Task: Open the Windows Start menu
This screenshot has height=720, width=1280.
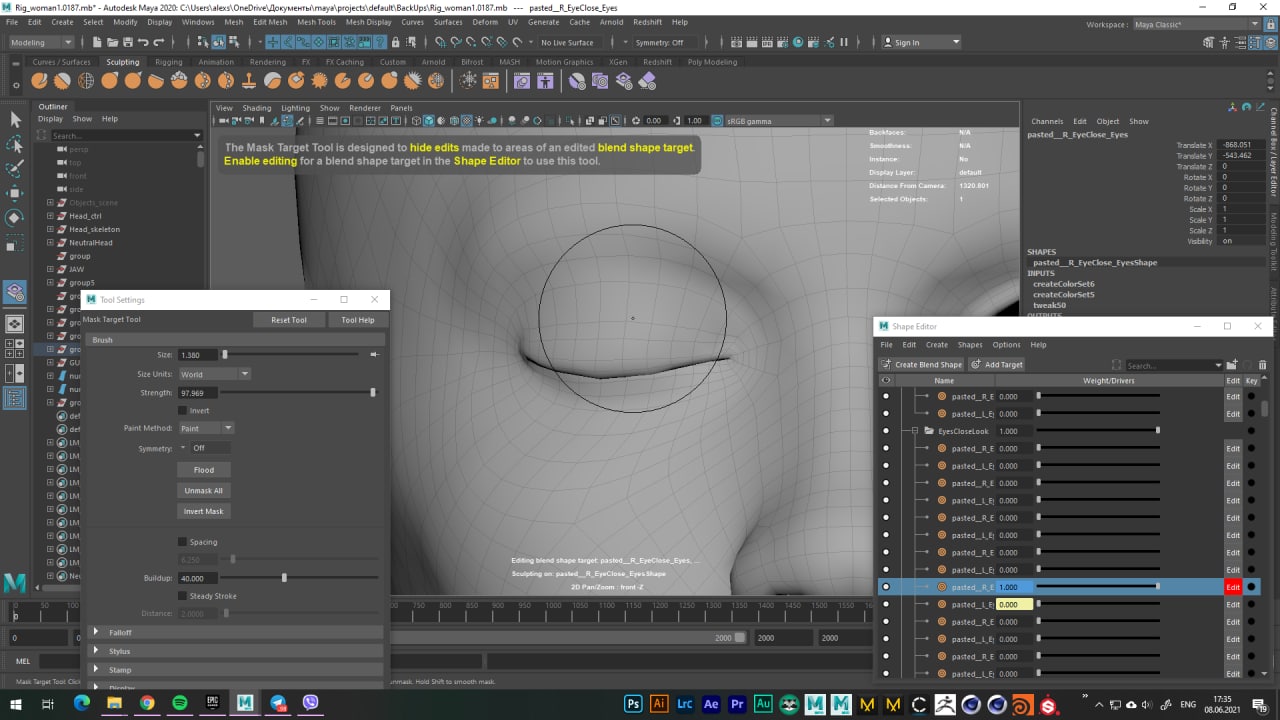Action: click(x=15, y=704)
